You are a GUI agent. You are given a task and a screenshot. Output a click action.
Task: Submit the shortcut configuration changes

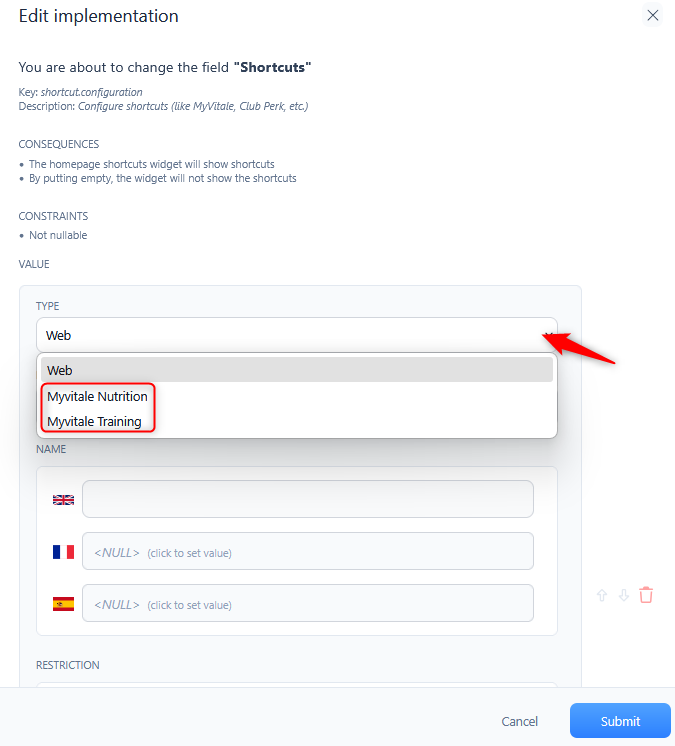(x=620, y=721)
